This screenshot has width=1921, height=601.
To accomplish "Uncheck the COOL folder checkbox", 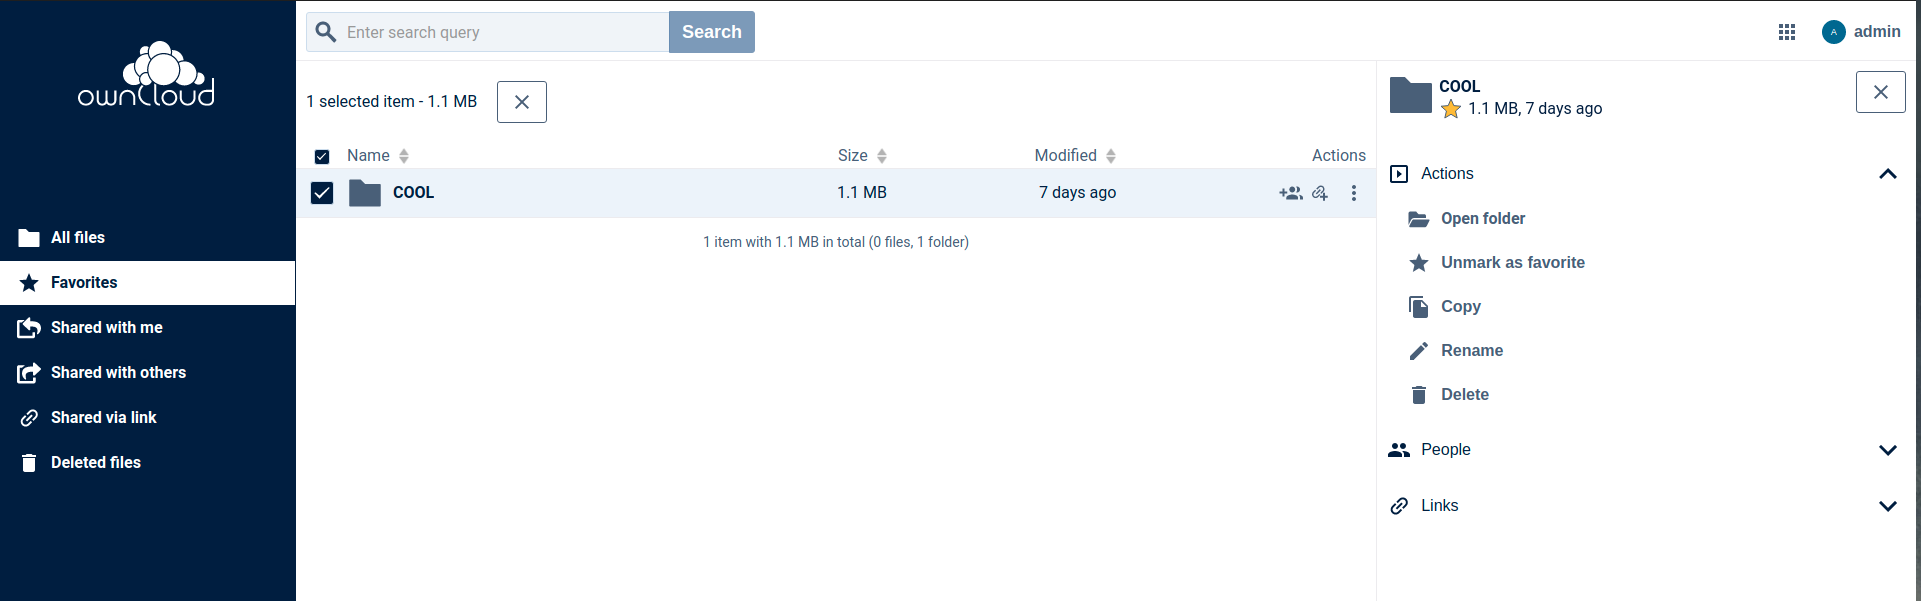I will [x=322, y=193].
